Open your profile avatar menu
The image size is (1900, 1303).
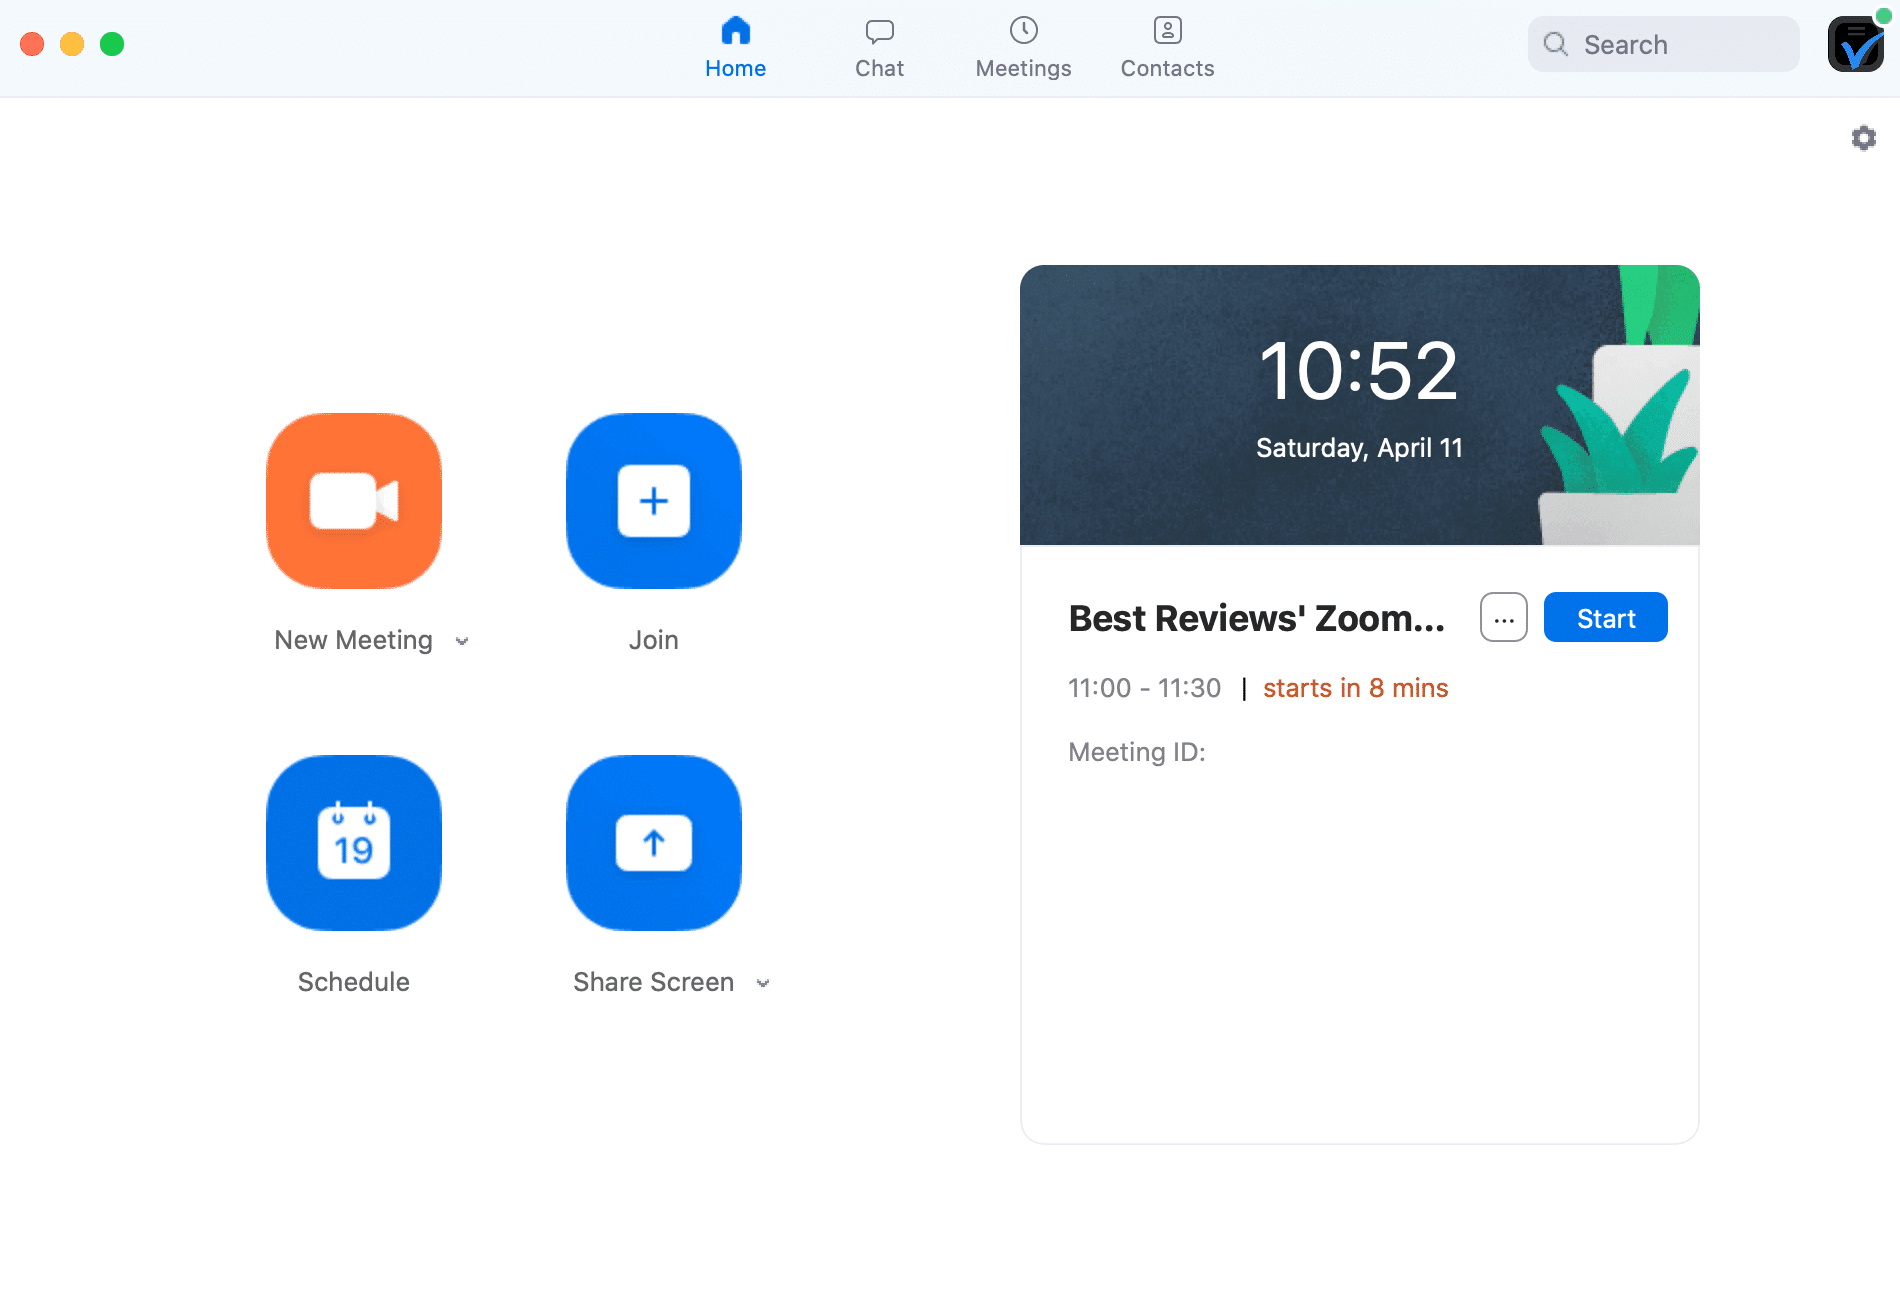click(x=1855, y=44)
